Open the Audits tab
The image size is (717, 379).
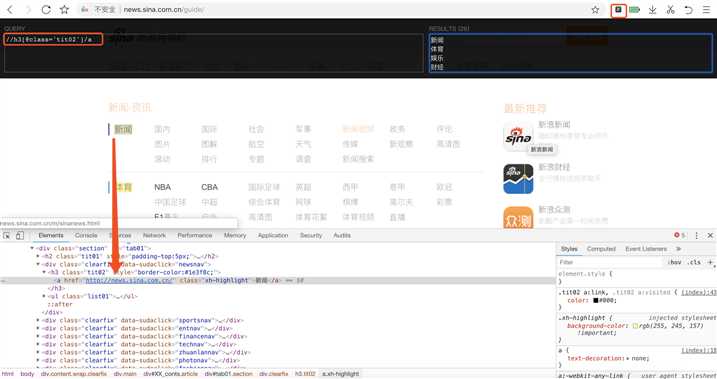(x=342, y=235)
